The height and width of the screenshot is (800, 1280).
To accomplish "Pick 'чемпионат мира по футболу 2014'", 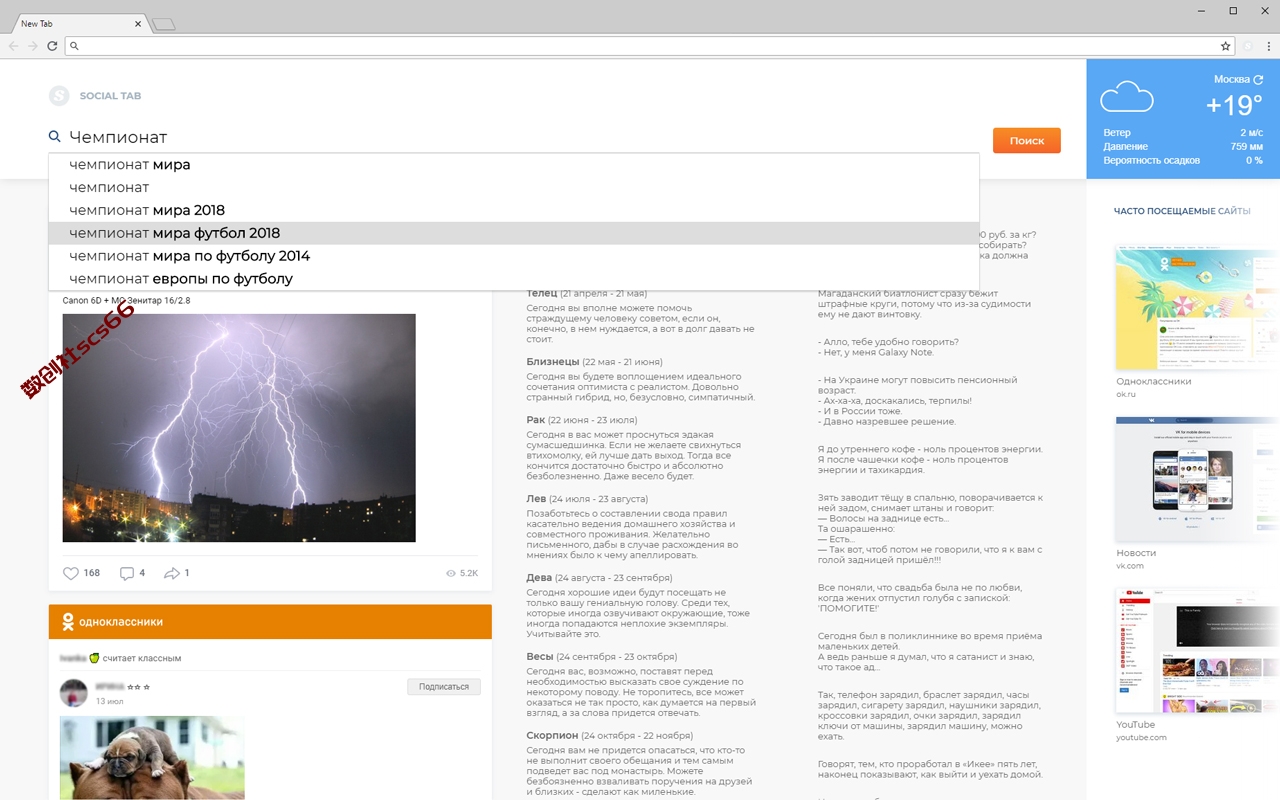I will (x=513, y=256).
